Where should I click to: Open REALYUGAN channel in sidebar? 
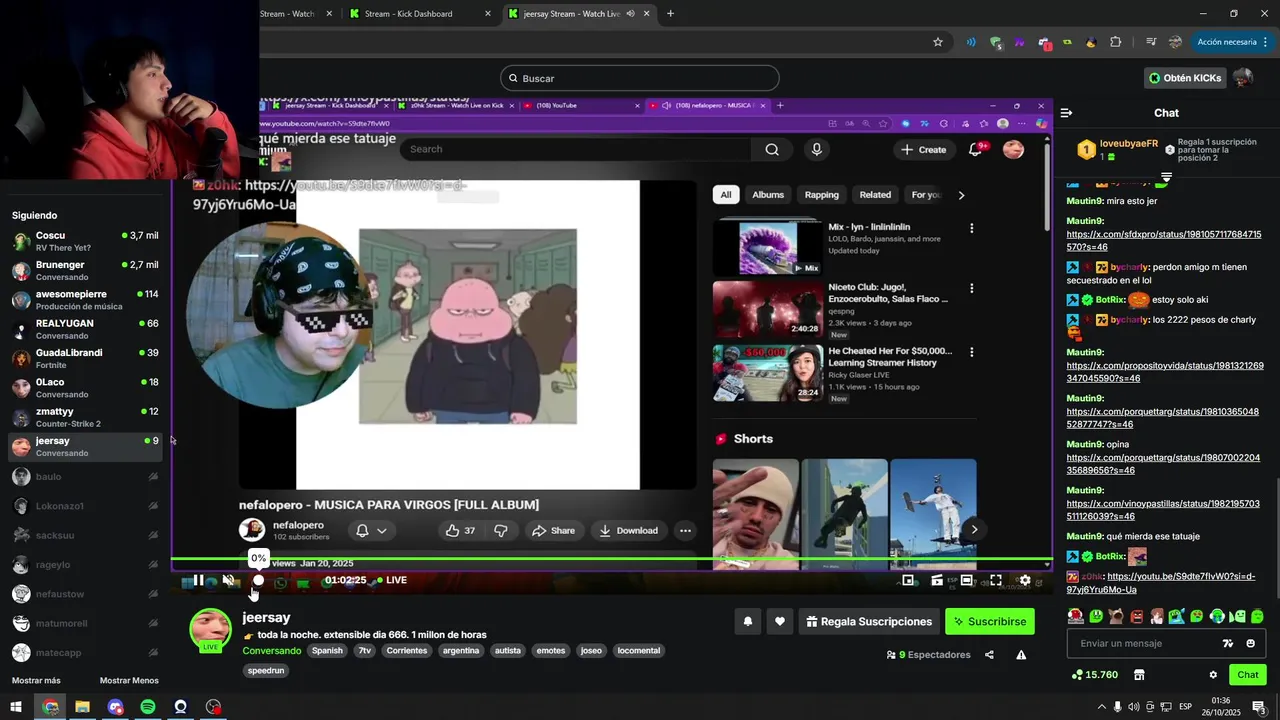tap(85, 329)
